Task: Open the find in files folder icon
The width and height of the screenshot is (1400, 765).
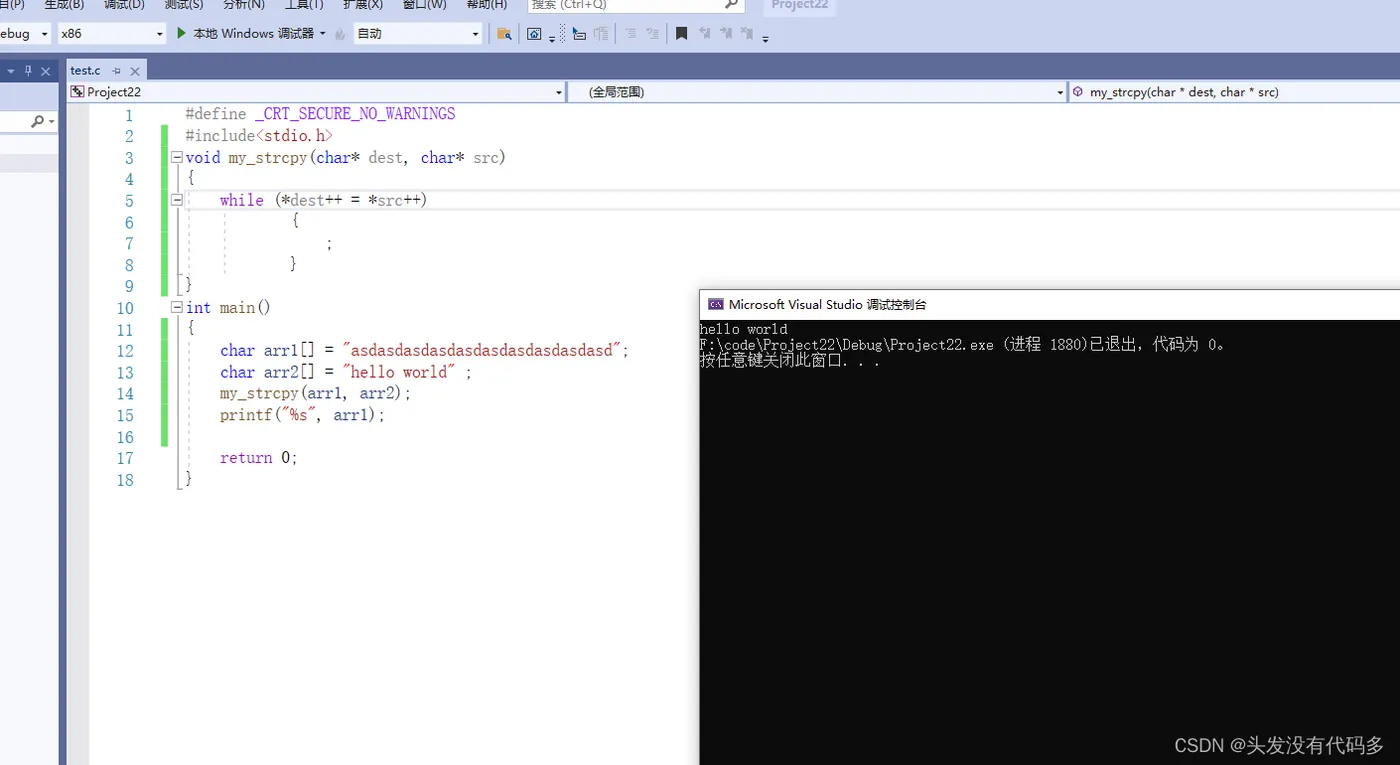Action: (504, 34)
